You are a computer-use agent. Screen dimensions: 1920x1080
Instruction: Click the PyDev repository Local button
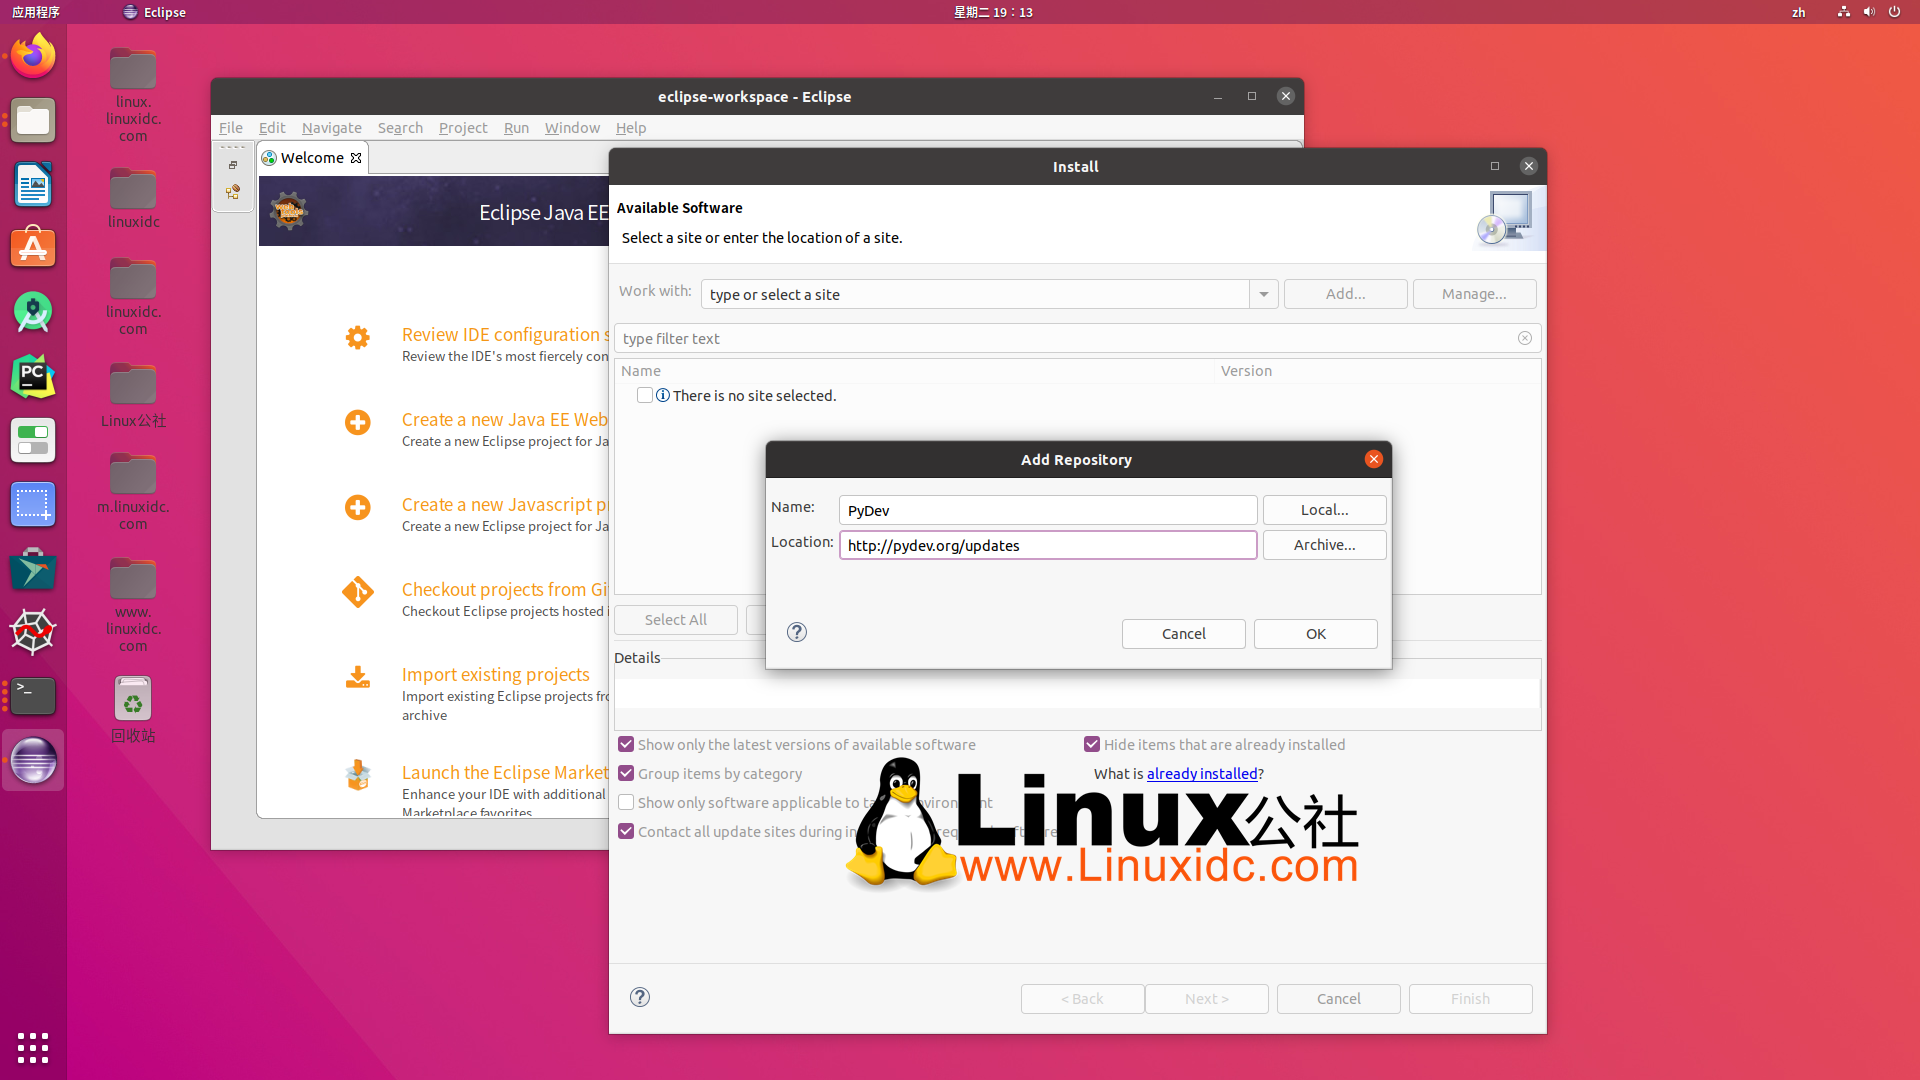(x=1324, y=509)
